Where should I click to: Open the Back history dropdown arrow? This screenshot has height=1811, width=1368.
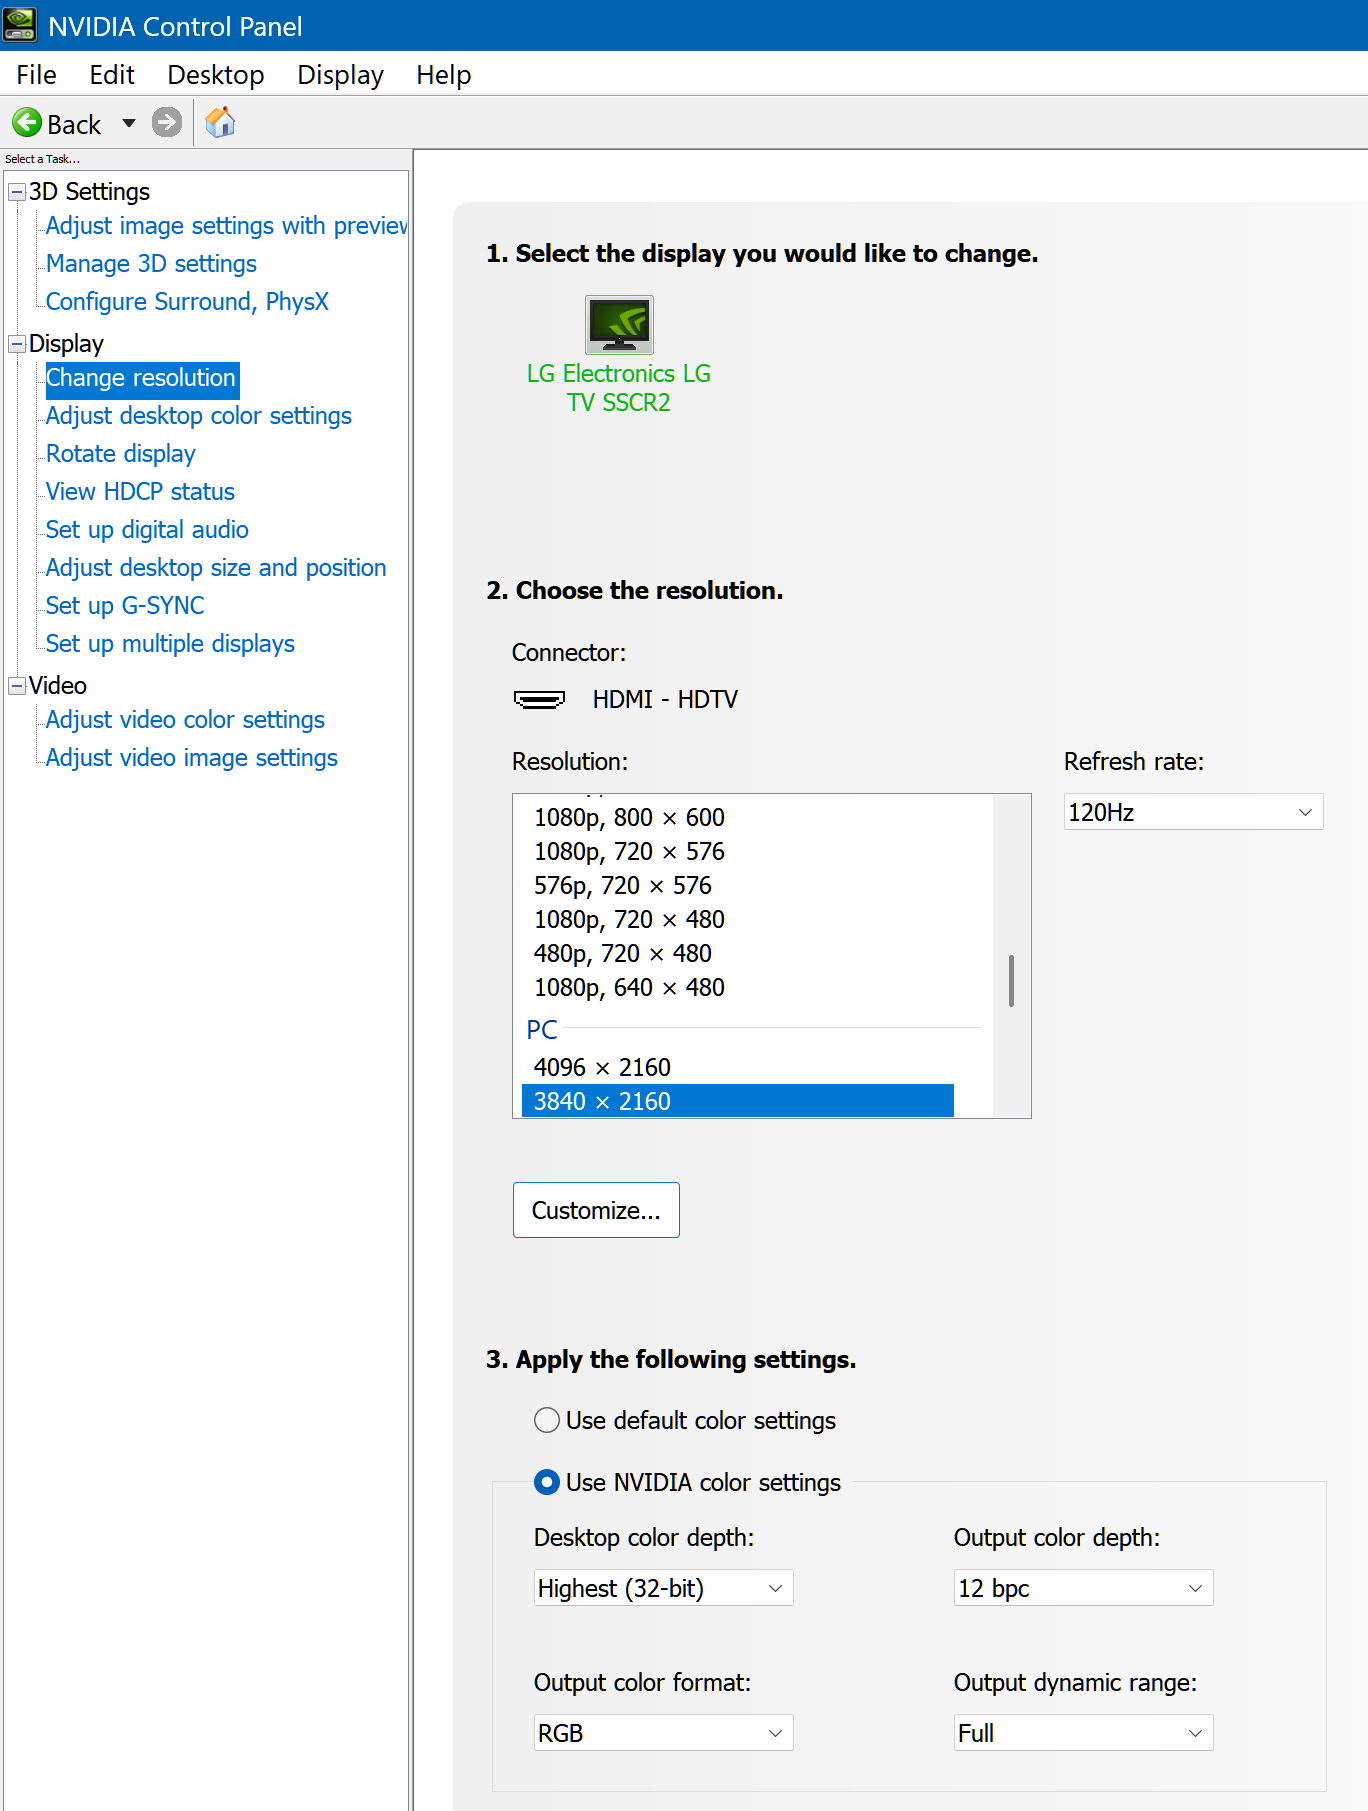click(x=129, y=123)
